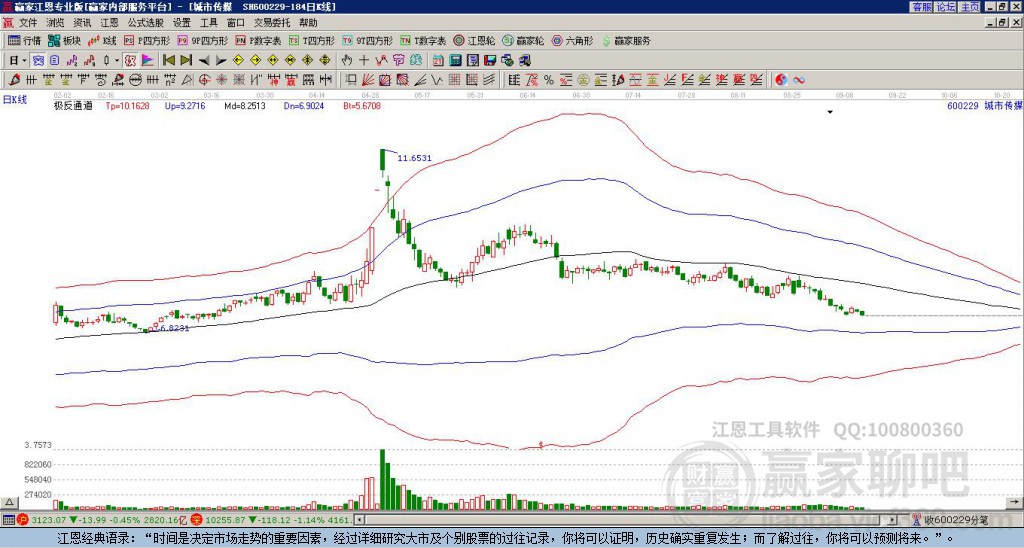Viewport: 1024px width, 548px height.
Task: Open the 设置 menu
Action: tap(182, 23)
